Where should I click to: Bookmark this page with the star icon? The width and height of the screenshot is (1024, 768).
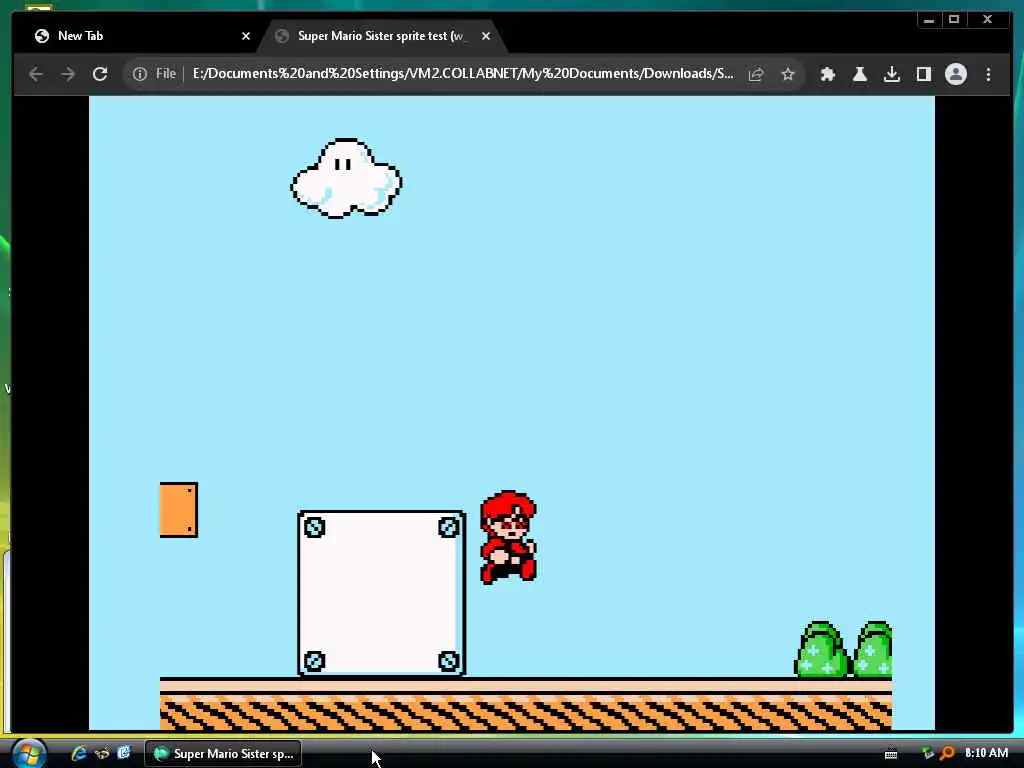[x=788, y=74]
